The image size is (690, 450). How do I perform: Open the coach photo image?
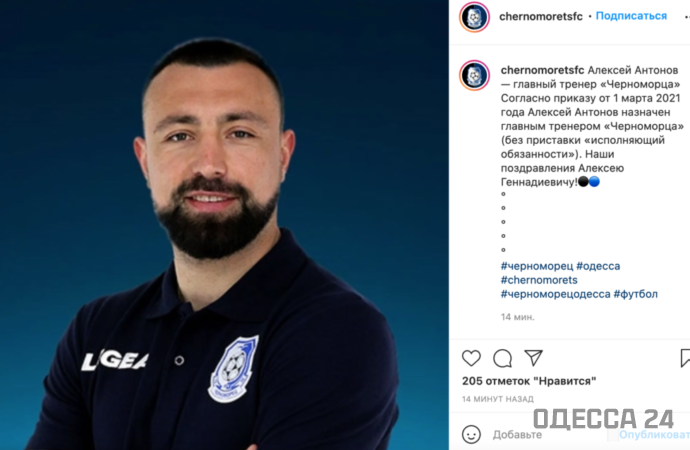tap(224, 225)
